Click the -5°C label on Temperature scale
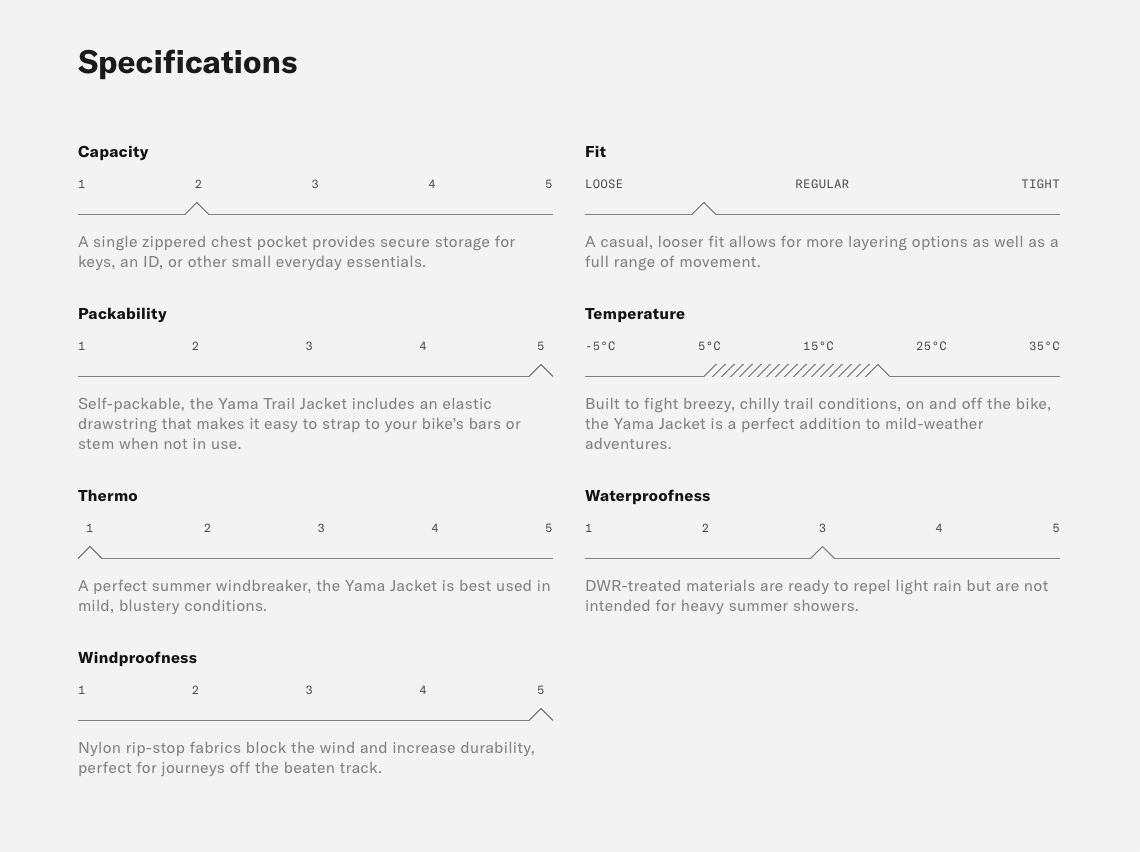The width and height of the screenshot is (1140, 852). [x=600, y=346]
